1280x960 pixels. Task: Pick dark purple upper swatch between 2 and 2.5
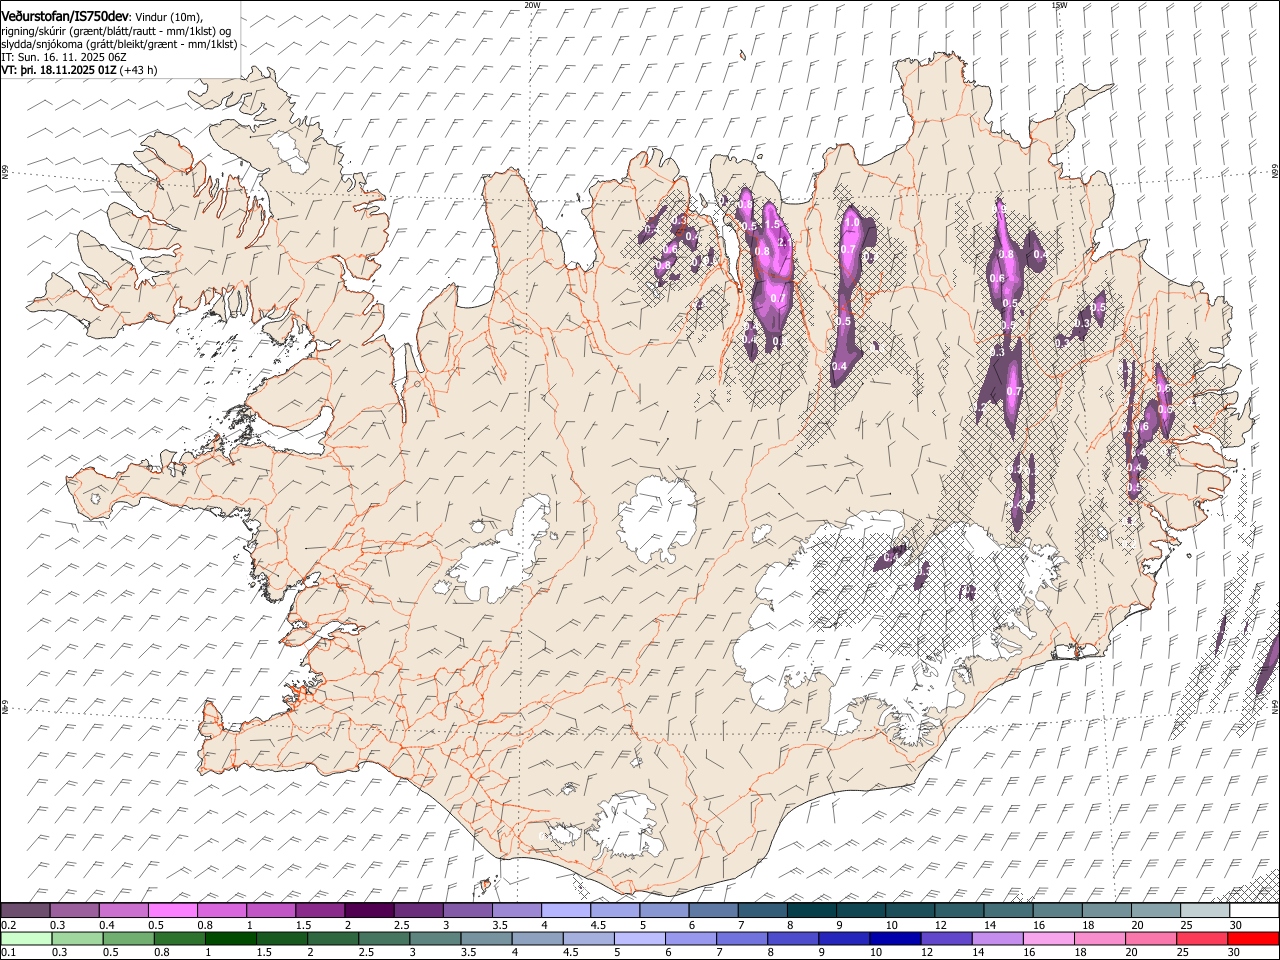[x=369, y=911]
